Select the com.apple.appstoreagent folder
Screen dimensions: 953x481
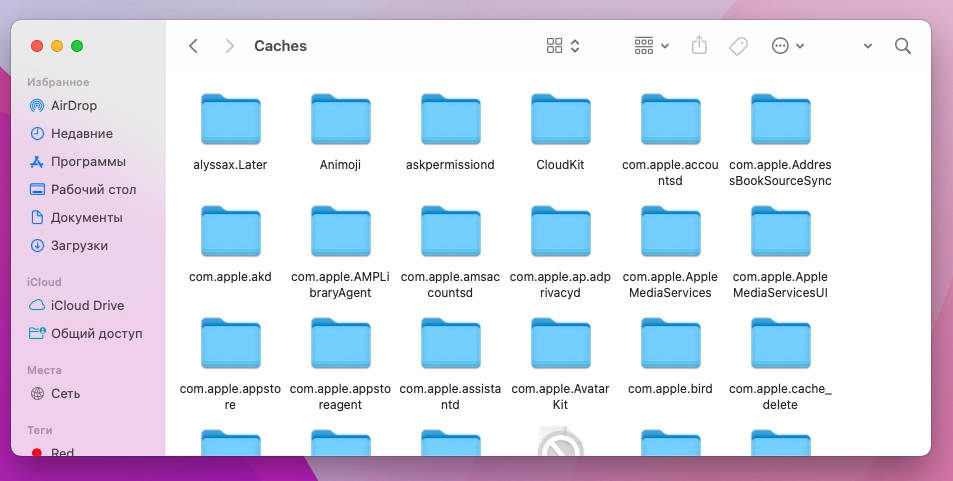(x=340, y=343)
